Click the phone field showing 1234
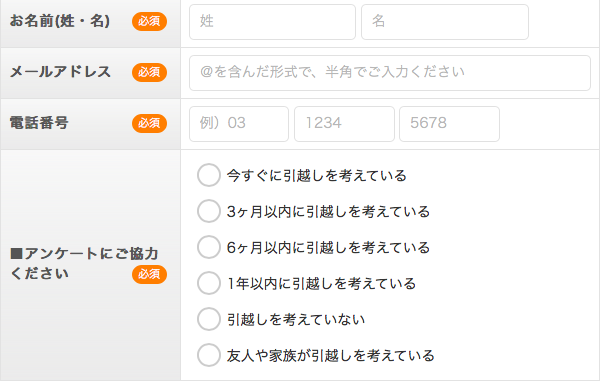 tap(344, 124)
